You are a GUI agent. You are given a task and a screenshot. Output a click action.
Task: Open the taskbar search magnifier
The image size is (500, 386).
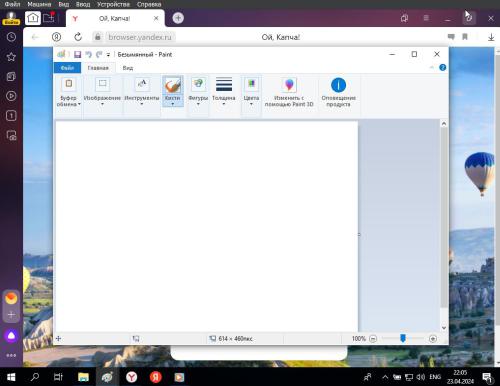pyautogui.click(x=35, y=377)
